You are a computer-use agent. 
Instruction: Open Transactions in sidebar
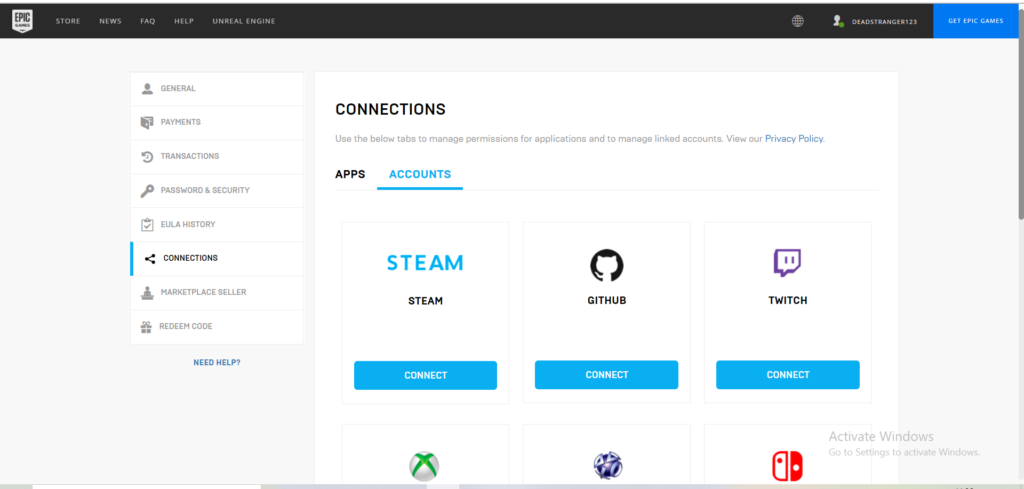[x=217, y=156]
